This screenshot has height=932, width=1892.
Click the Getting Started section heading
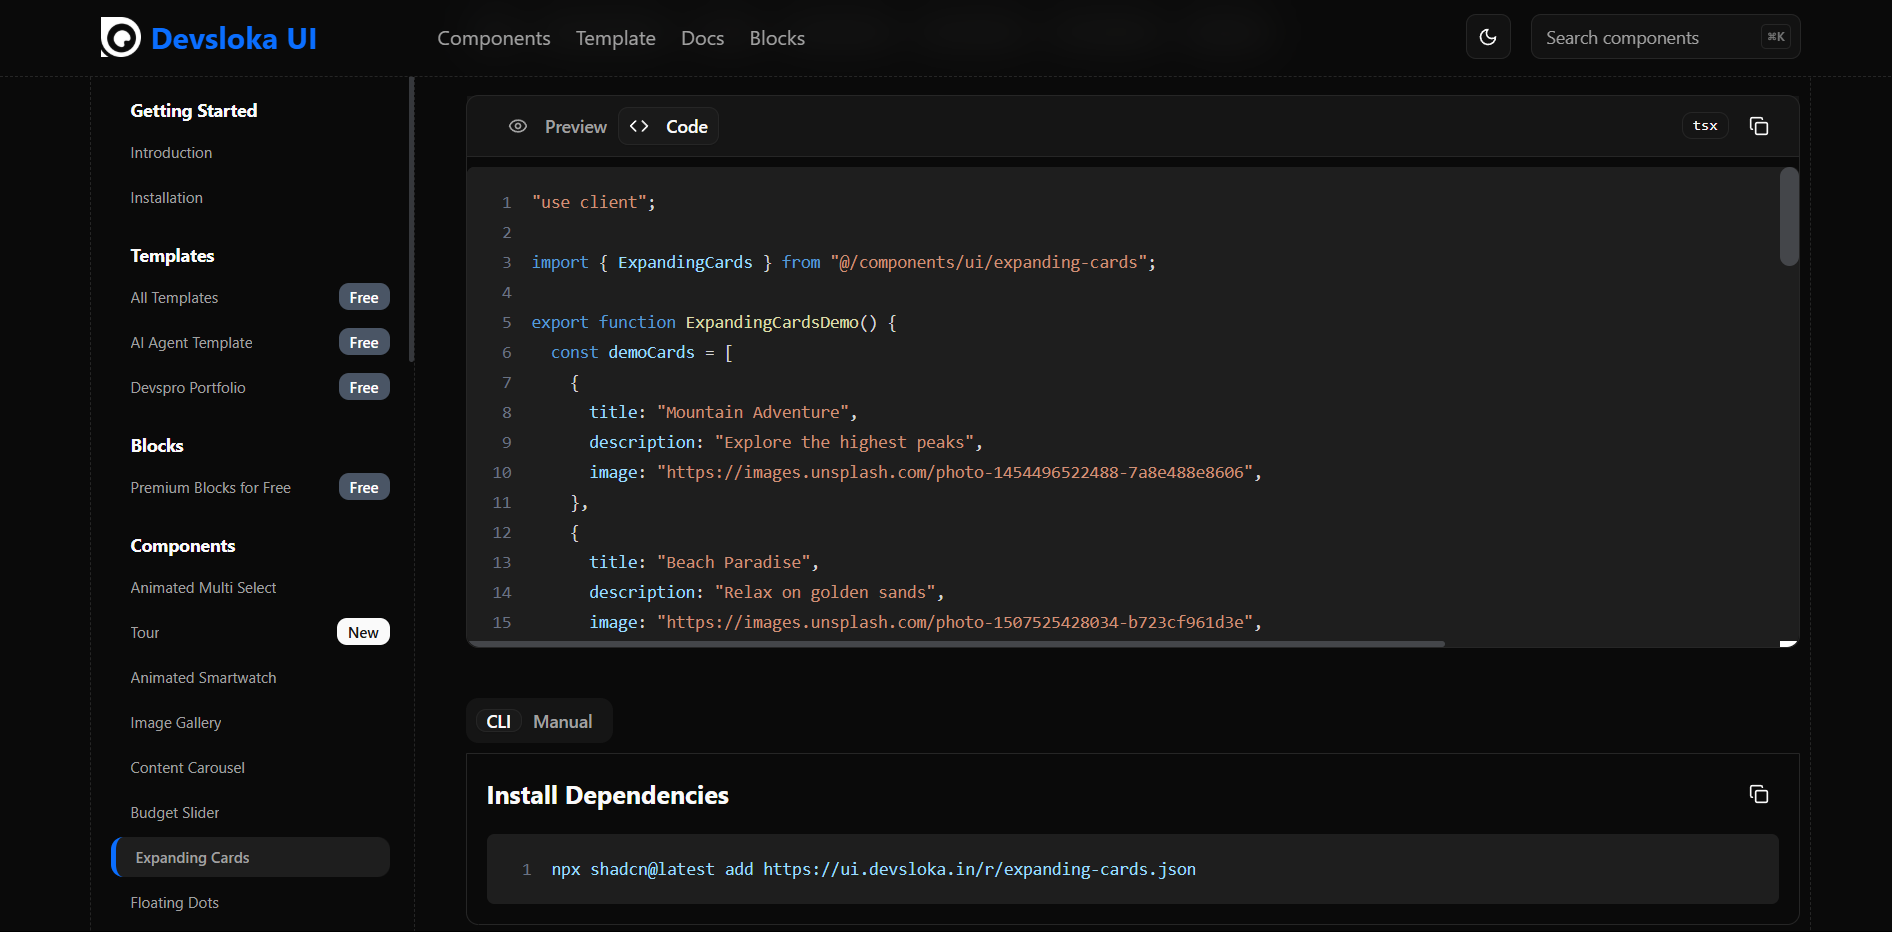(194, 111)
